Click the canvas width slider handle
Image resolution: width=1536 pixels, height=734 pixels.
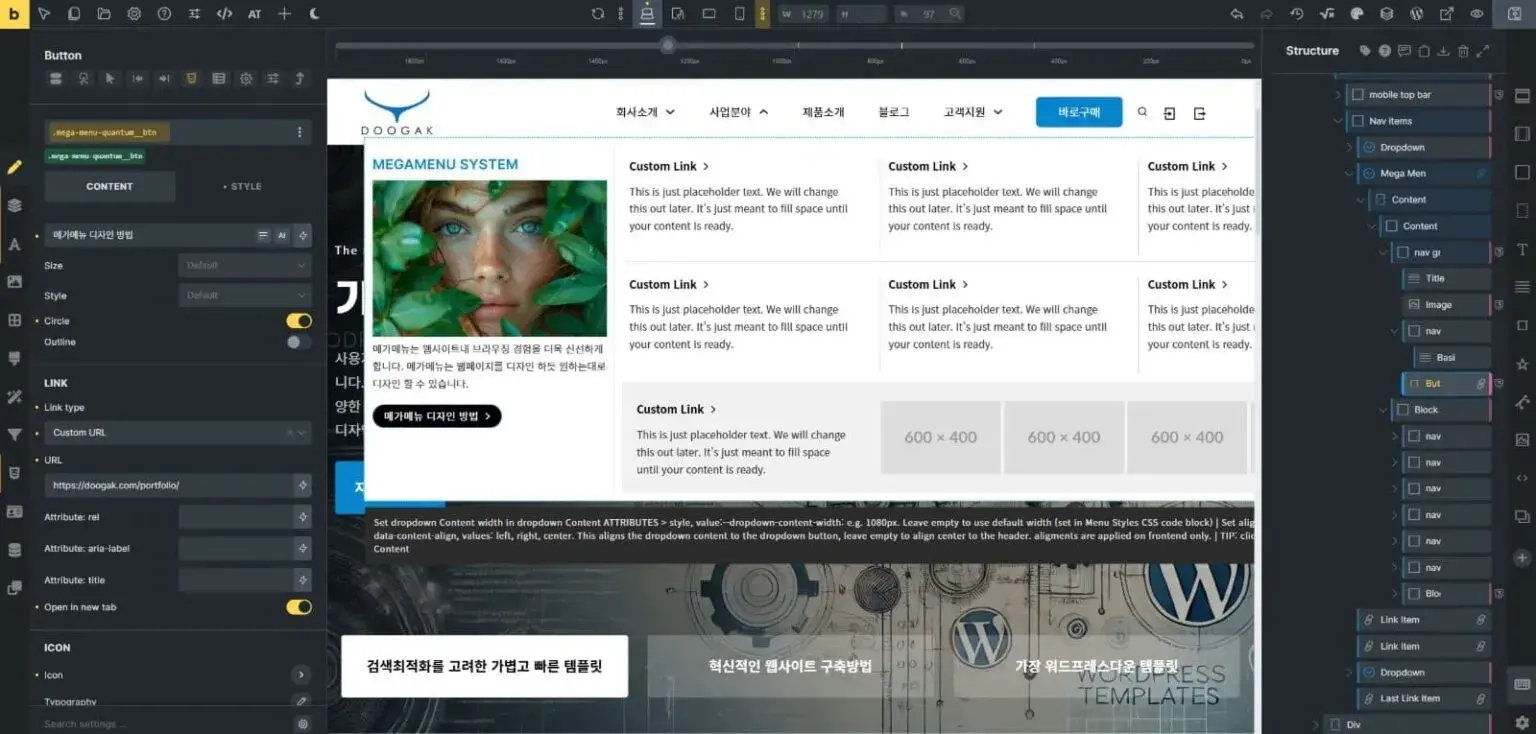[x=668, y=45]
